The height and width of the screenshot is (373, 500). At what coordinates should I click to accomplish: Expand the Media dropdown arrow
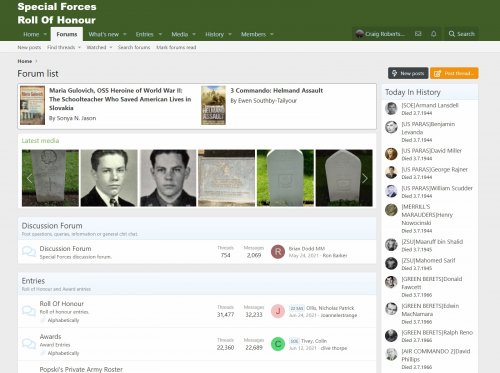pos(194,34)
